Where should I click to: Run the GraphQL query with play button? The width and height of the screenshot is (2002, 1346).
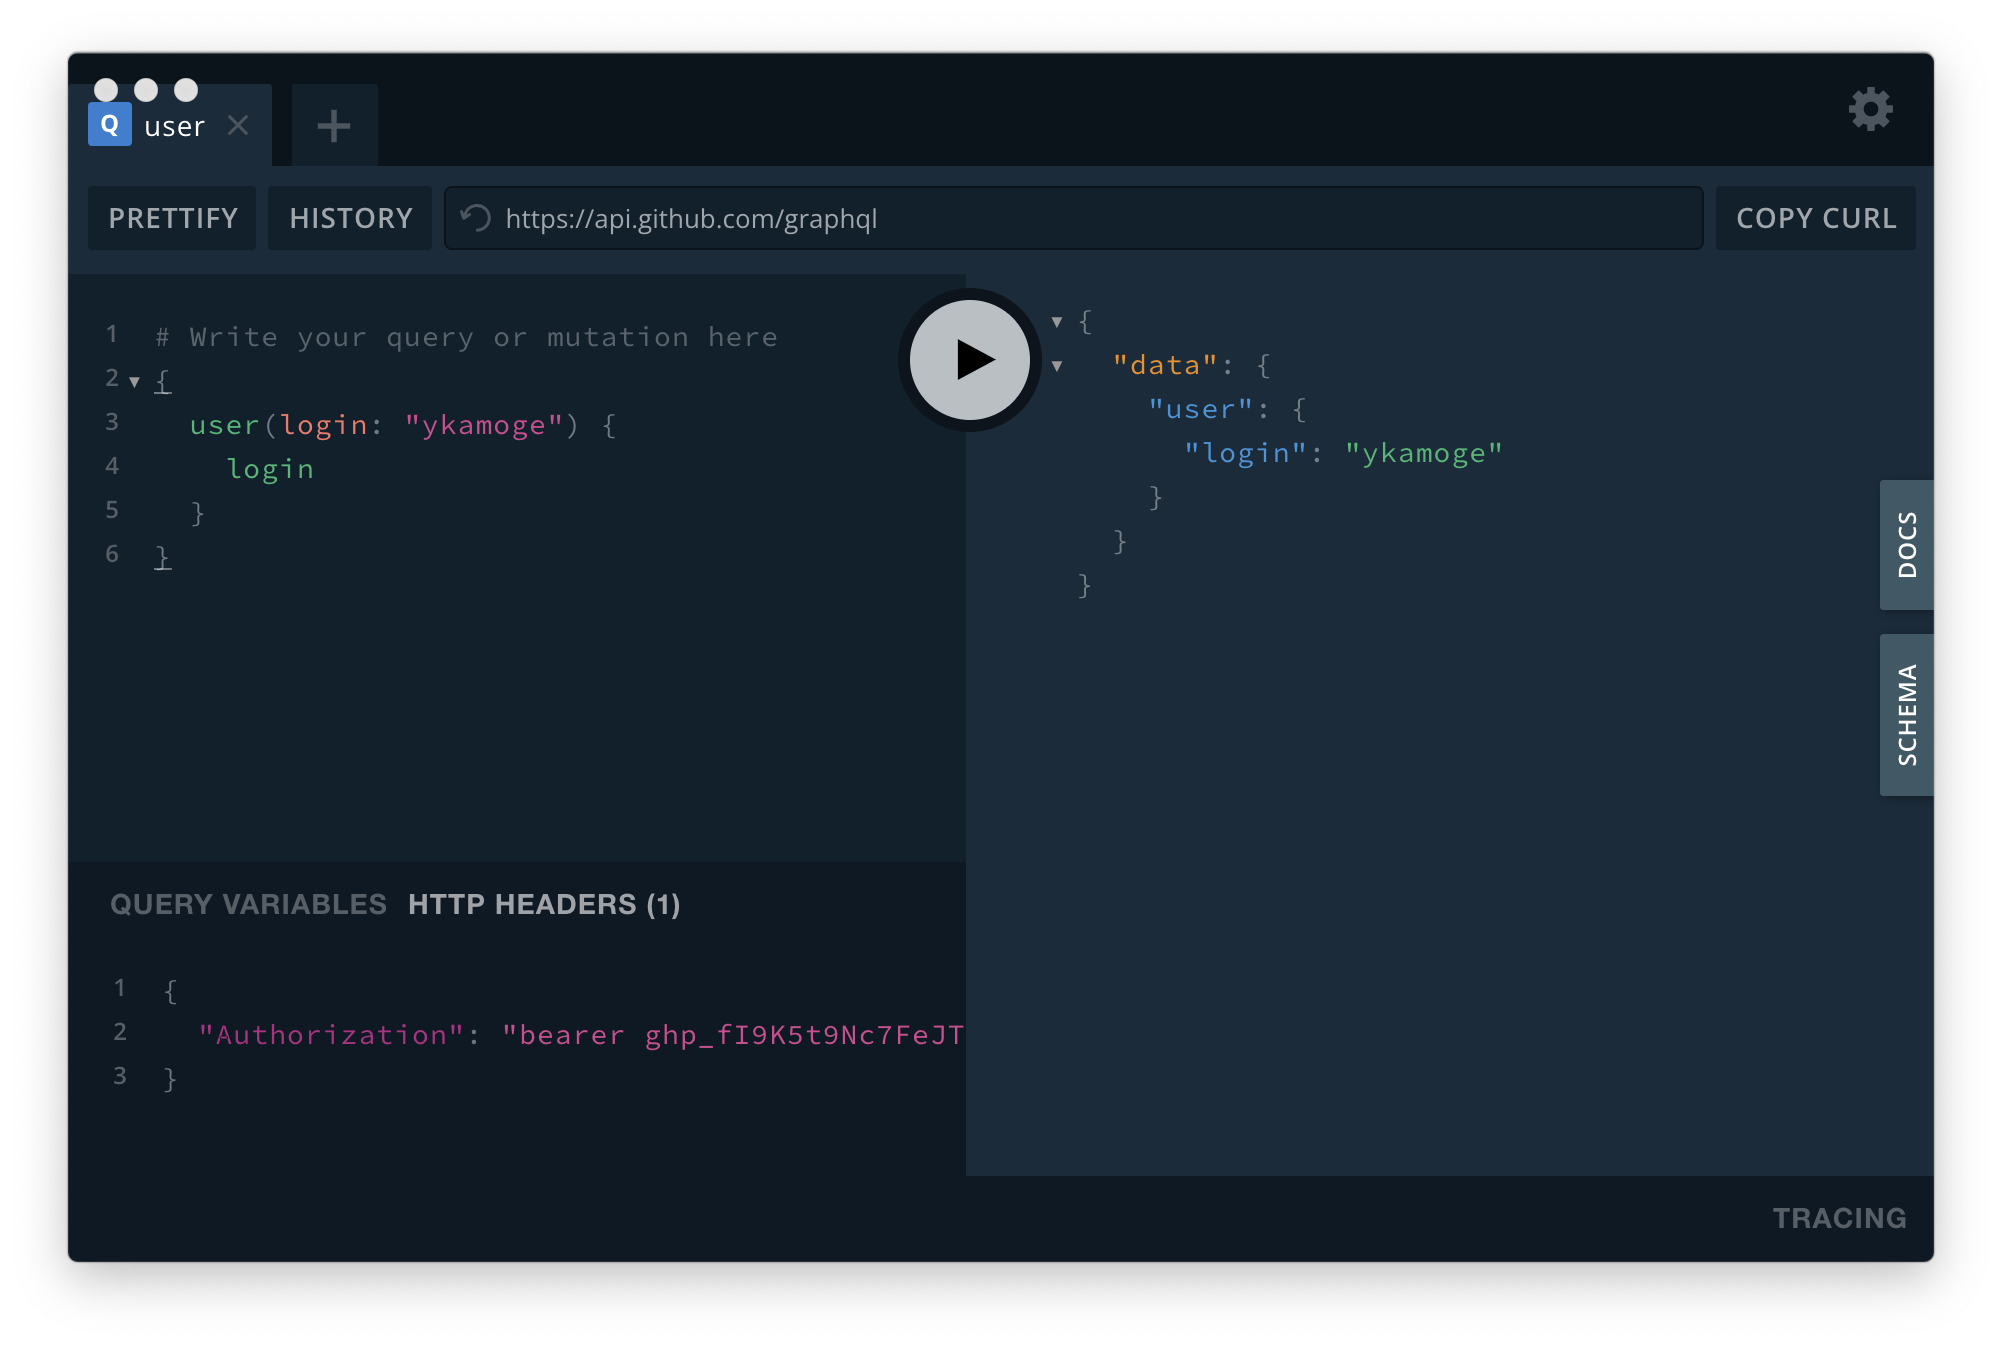point(969,360)
